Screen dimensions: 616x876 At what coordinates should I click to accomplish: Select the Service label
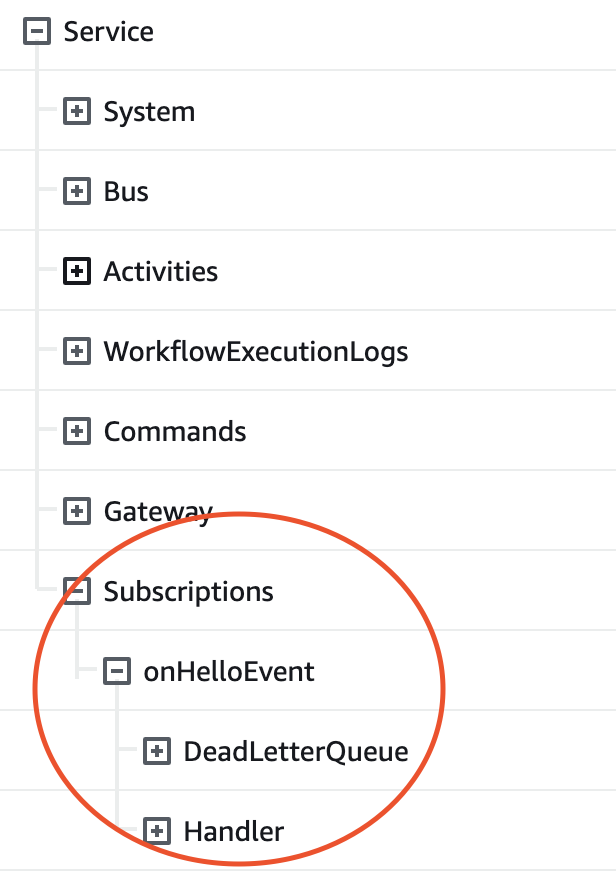pos(108,31)
